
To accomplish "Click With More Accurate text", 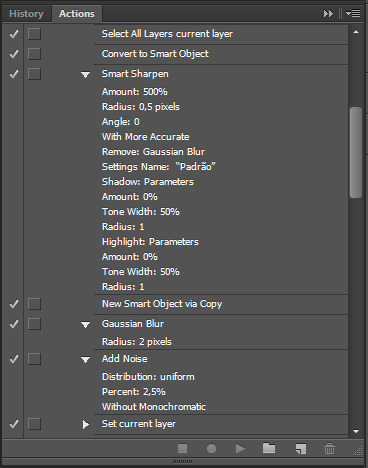I will pos(146,137).
